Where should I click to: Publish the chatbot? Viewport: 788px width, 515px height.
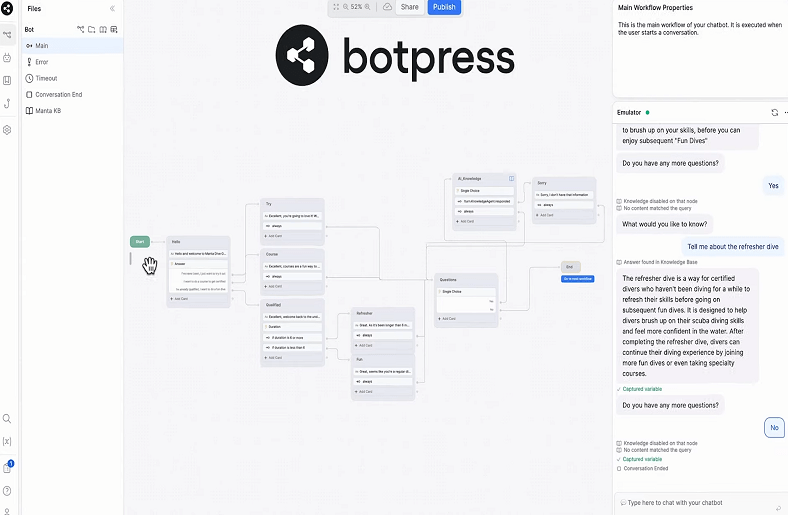pos(444,7)
